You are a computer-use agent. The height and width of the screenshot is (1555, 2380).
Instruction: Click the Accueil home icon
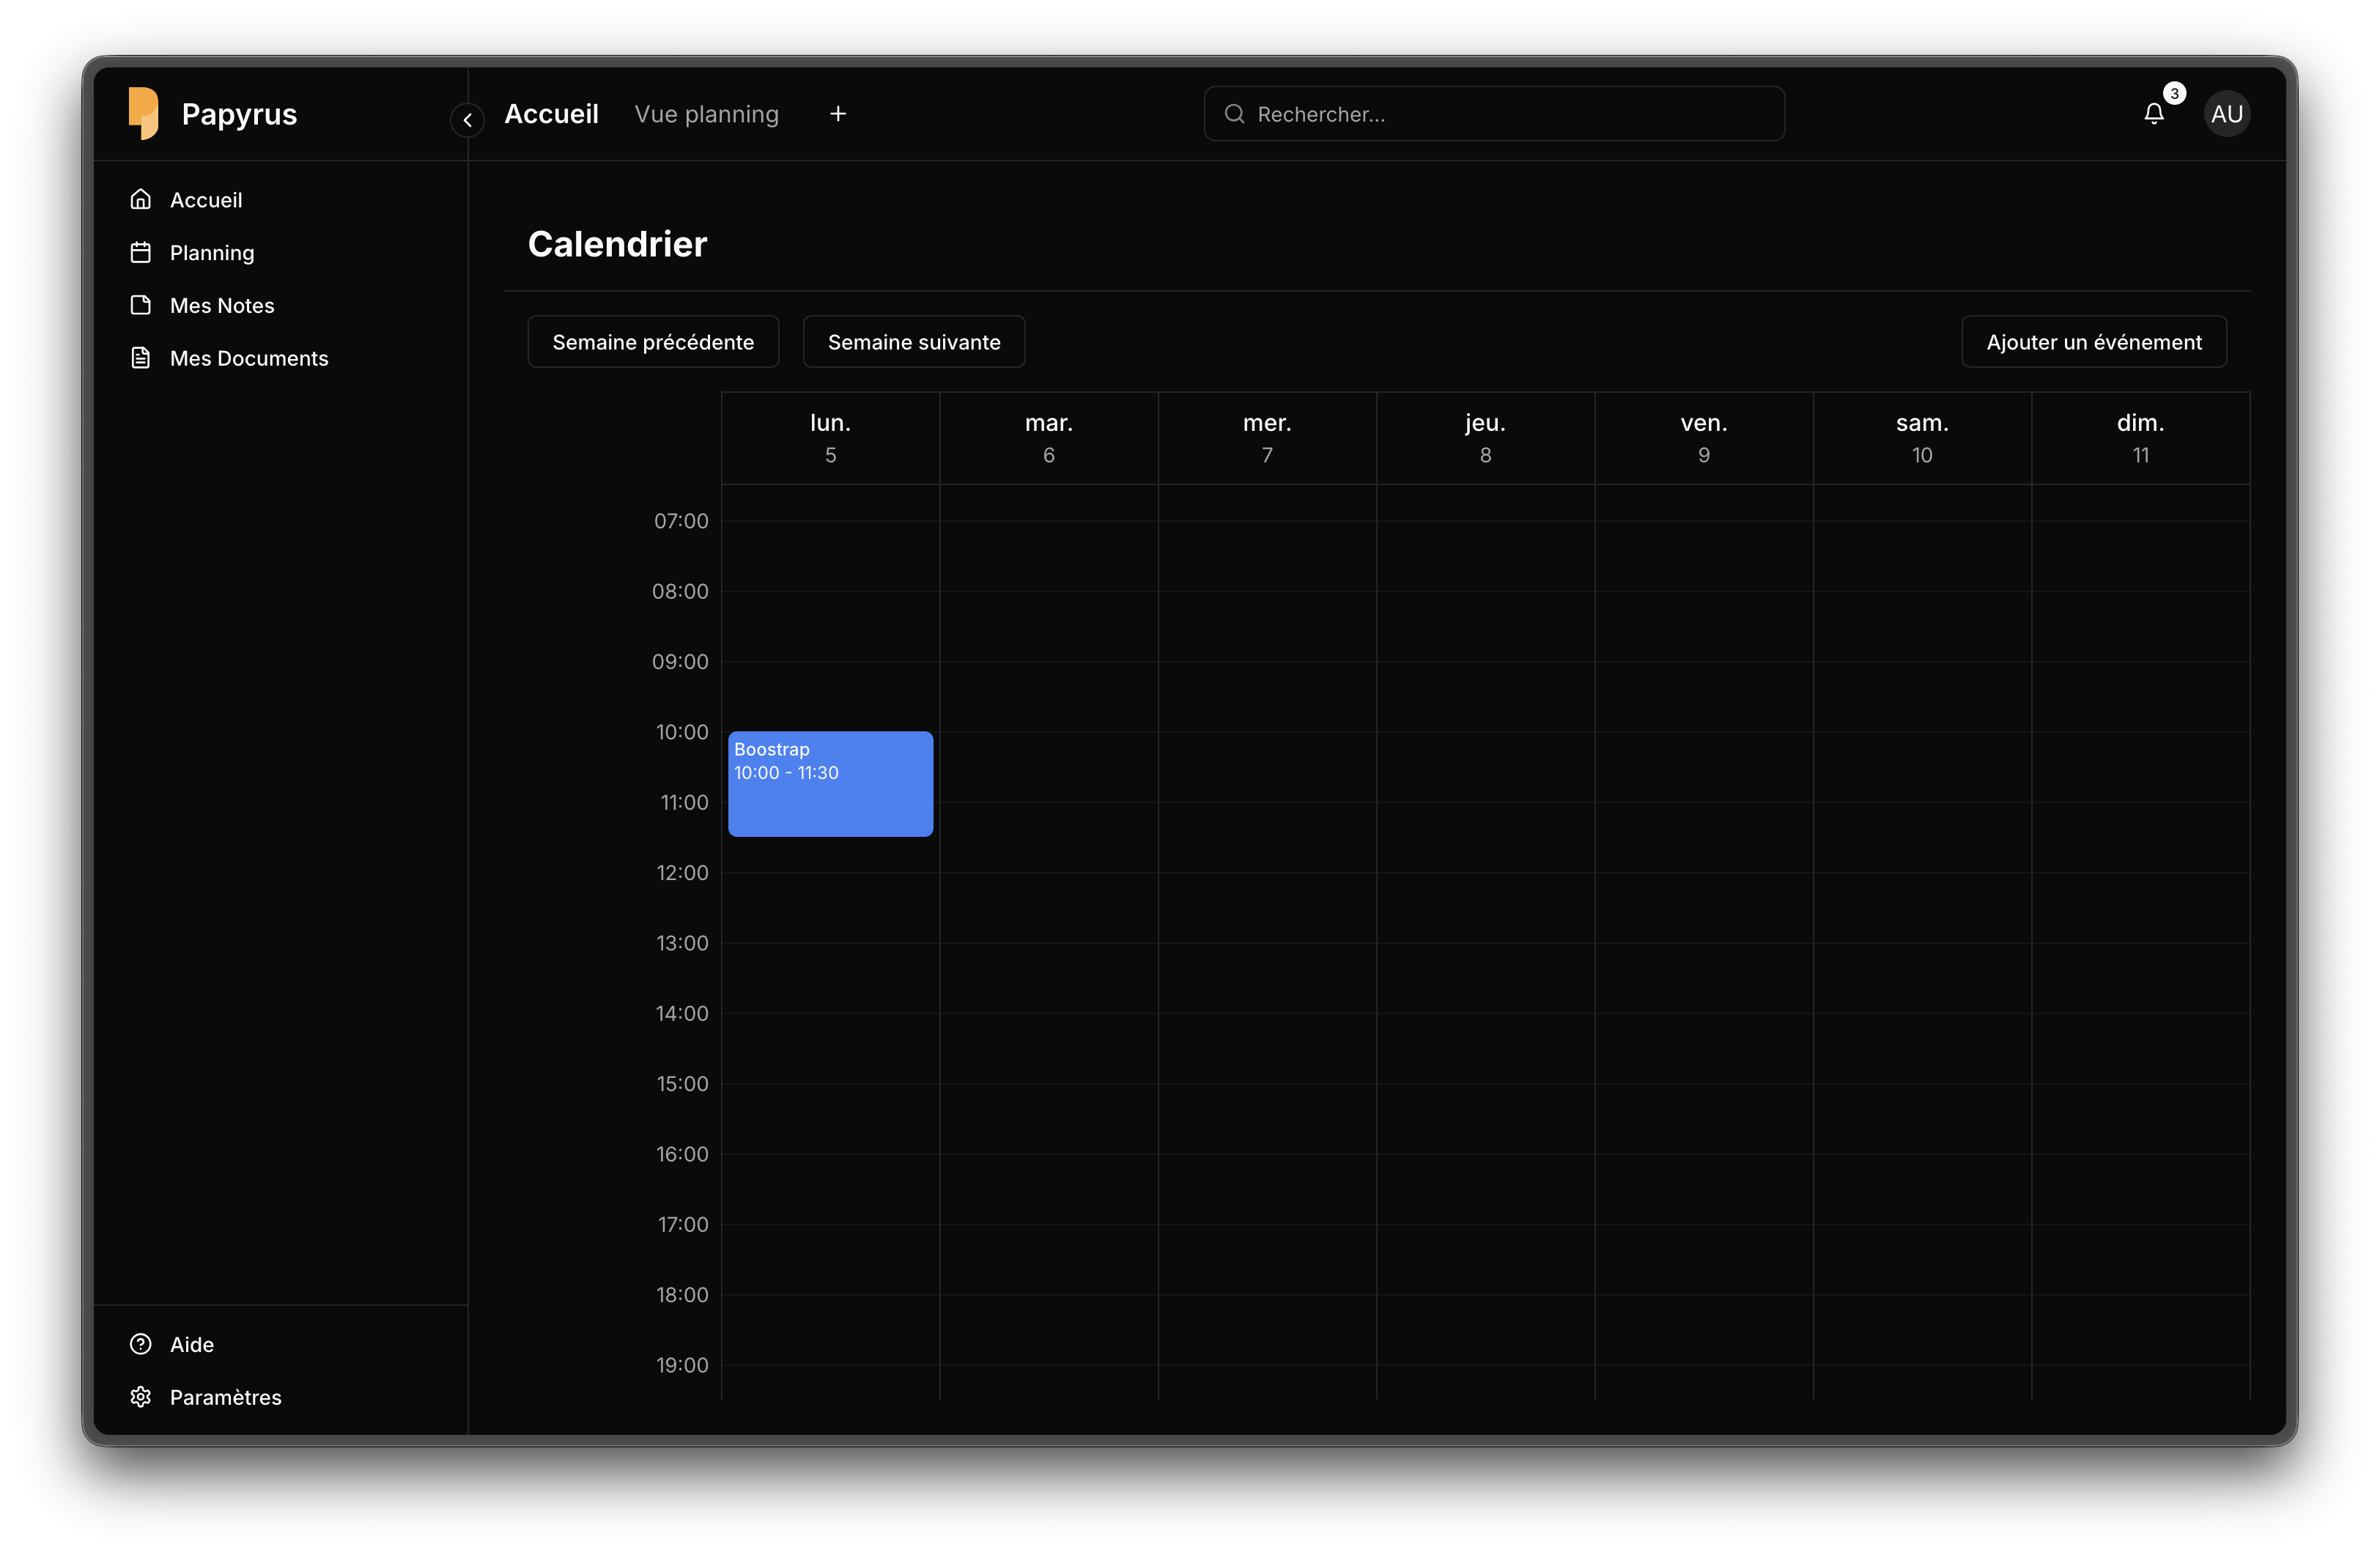141,199
